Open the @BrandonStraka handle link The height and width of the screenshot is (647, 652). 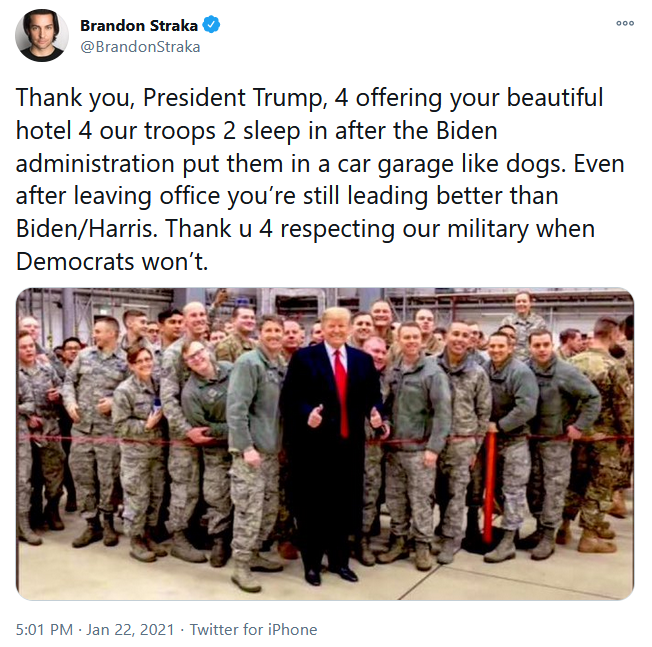click(140, 47)
